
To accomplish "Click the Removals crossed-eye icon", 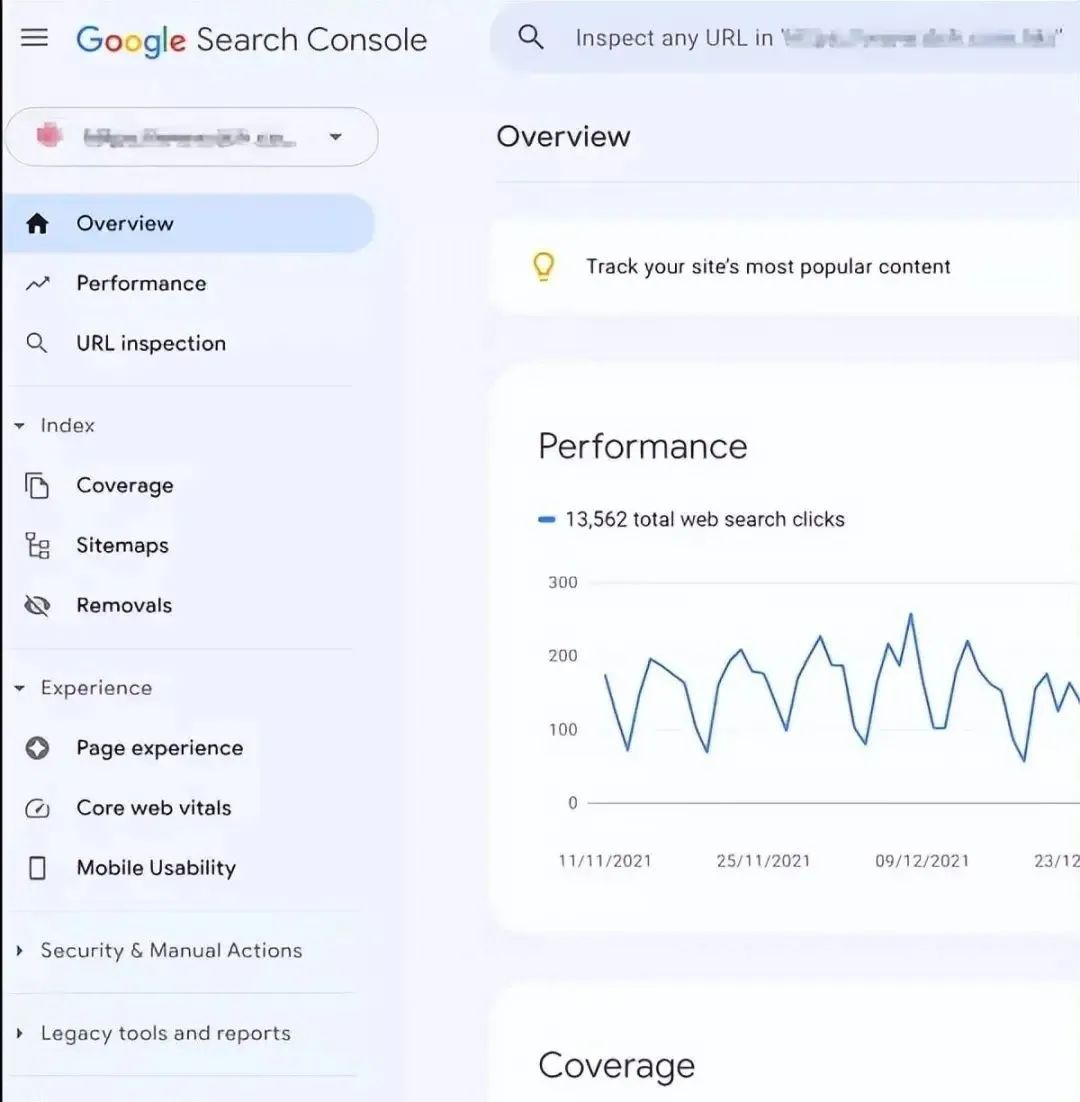I will click(x=37, y=606).
